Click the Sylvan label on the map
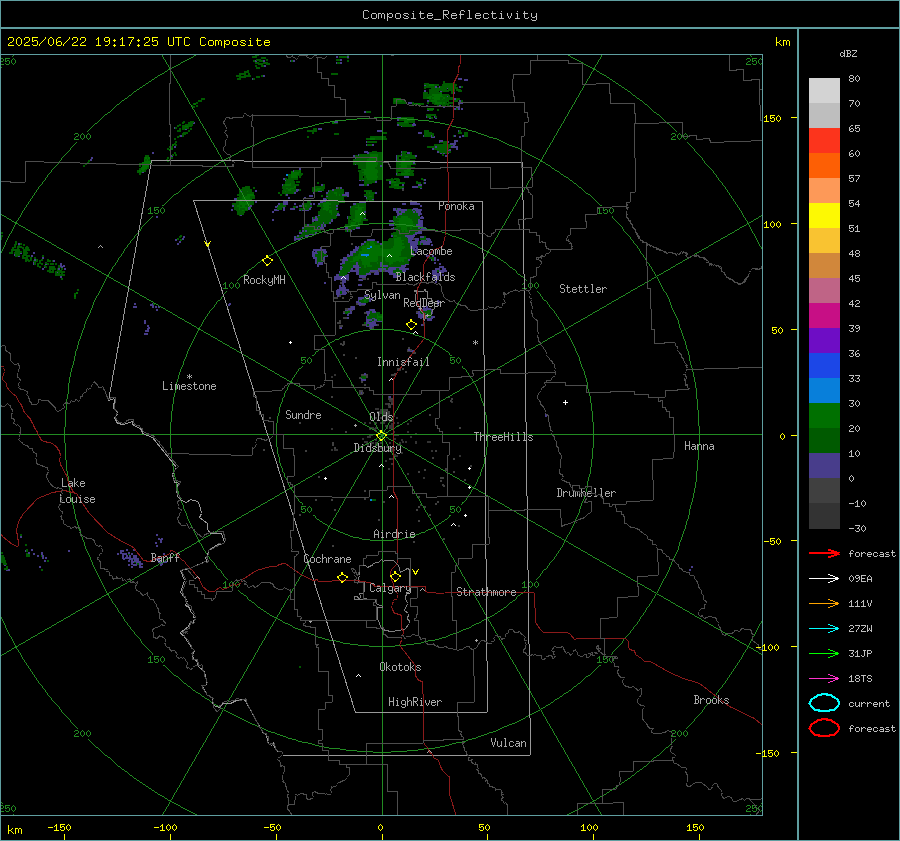The height and width of the screenshot is (841, 900). [382, 295]
